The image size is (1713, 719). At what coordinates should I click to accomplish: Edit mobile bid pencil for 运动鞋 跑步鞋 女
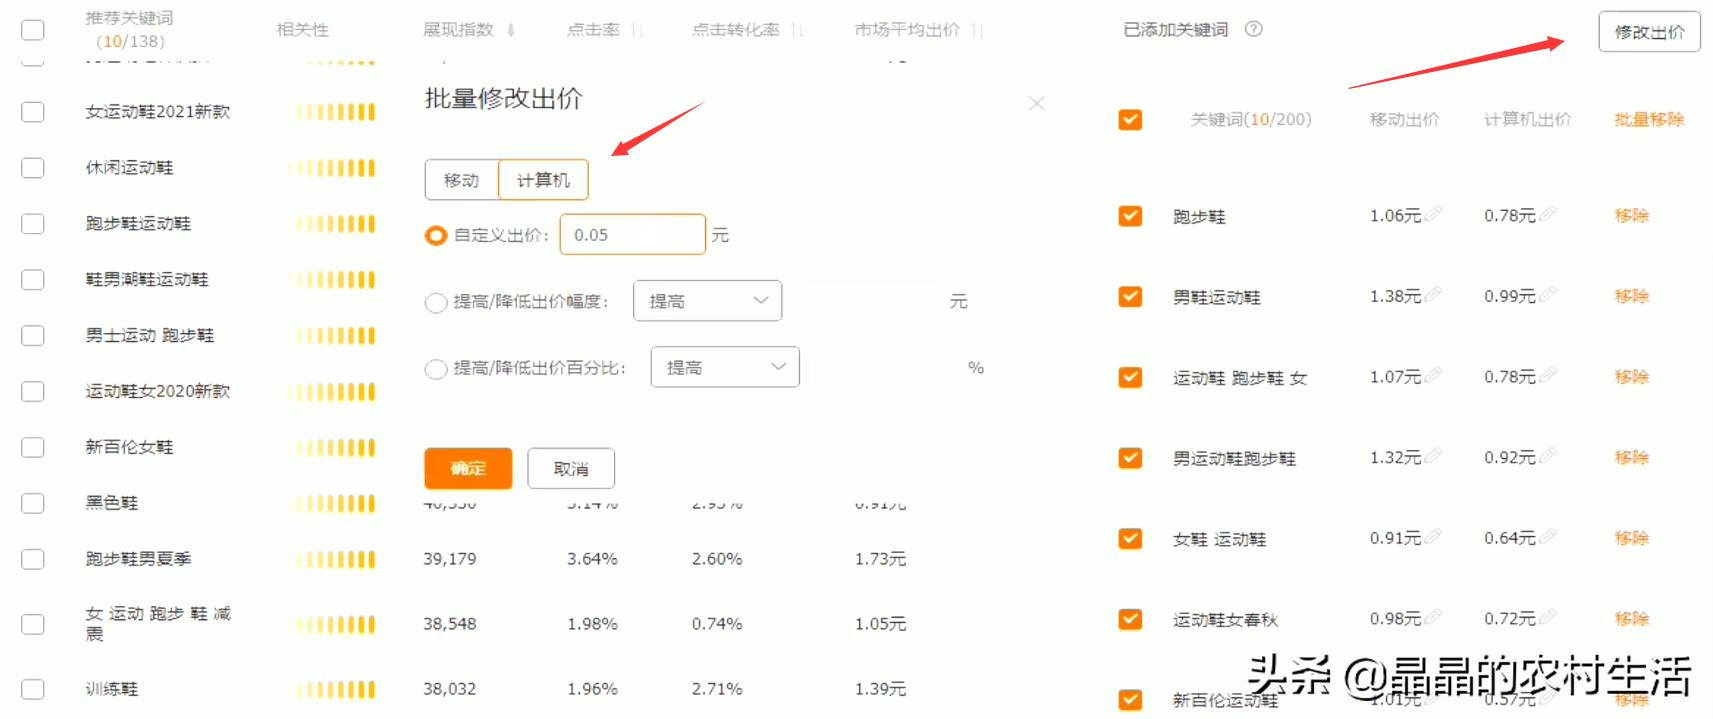click(x=1433, y=375)
